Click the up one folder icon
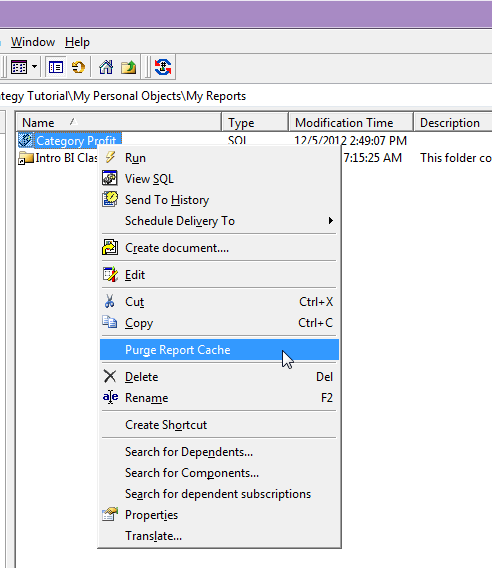Image resolution: width=492 pixels, height=568 pixels. click(129, 67)
